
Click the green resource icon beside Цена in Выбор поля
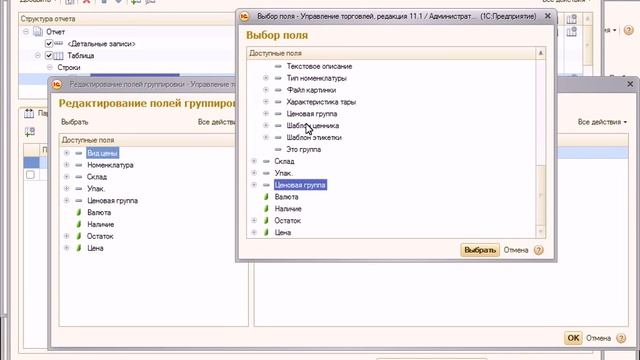pyautogui.click(x=267, y=232)
